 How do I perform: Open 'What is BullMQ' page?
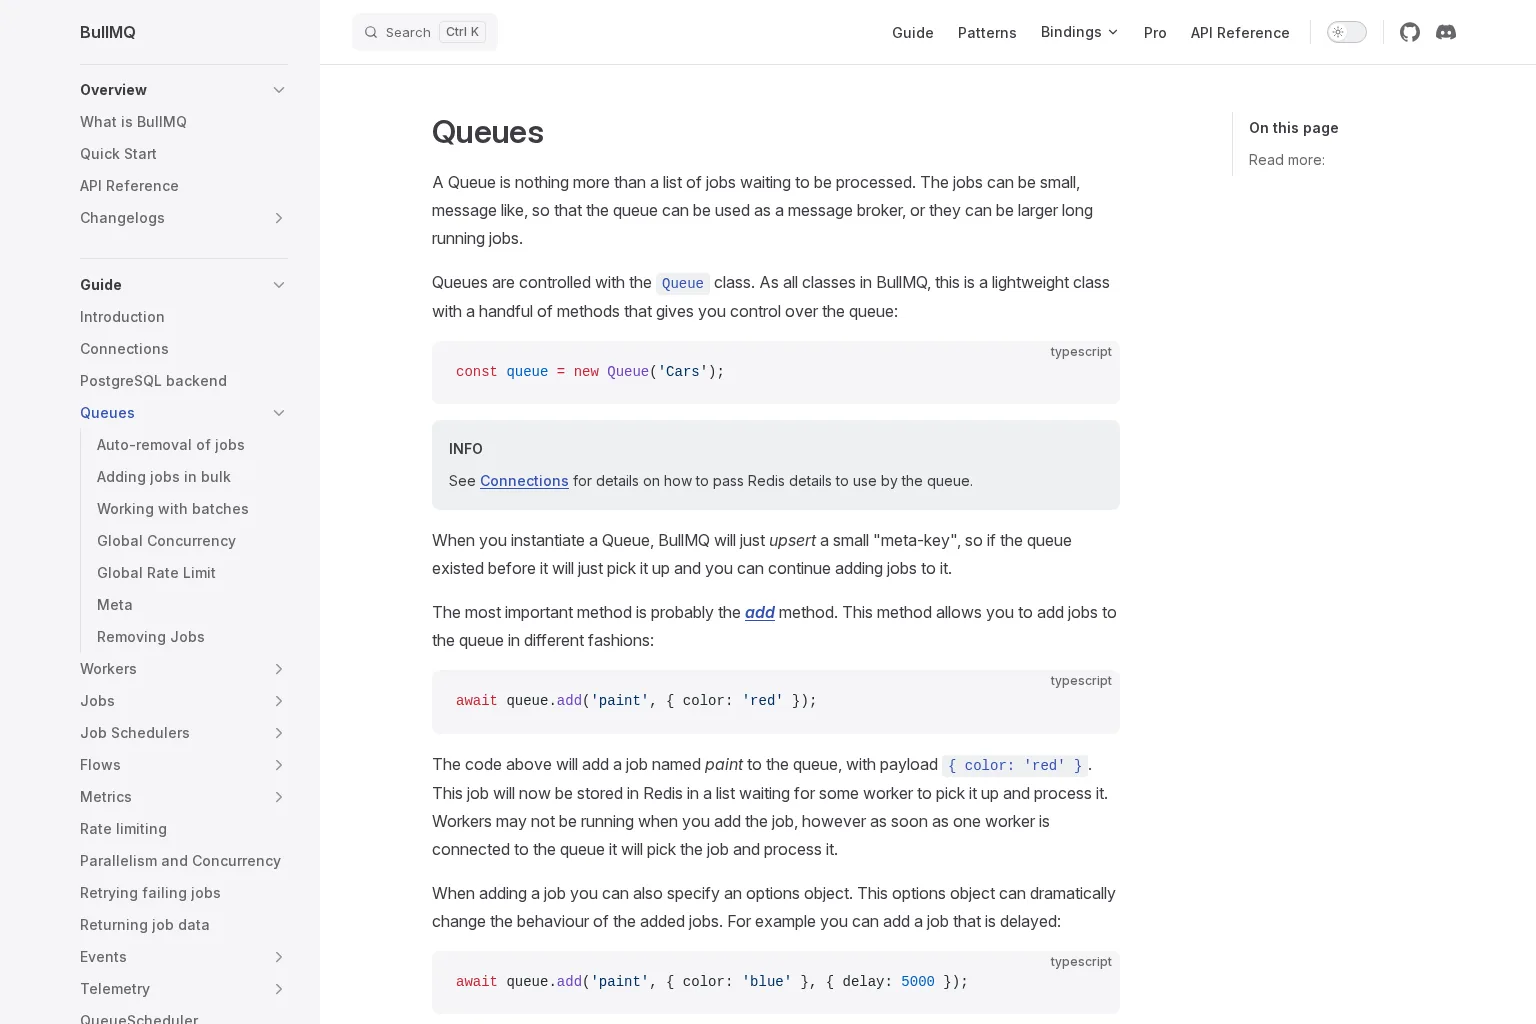(133, 122)
